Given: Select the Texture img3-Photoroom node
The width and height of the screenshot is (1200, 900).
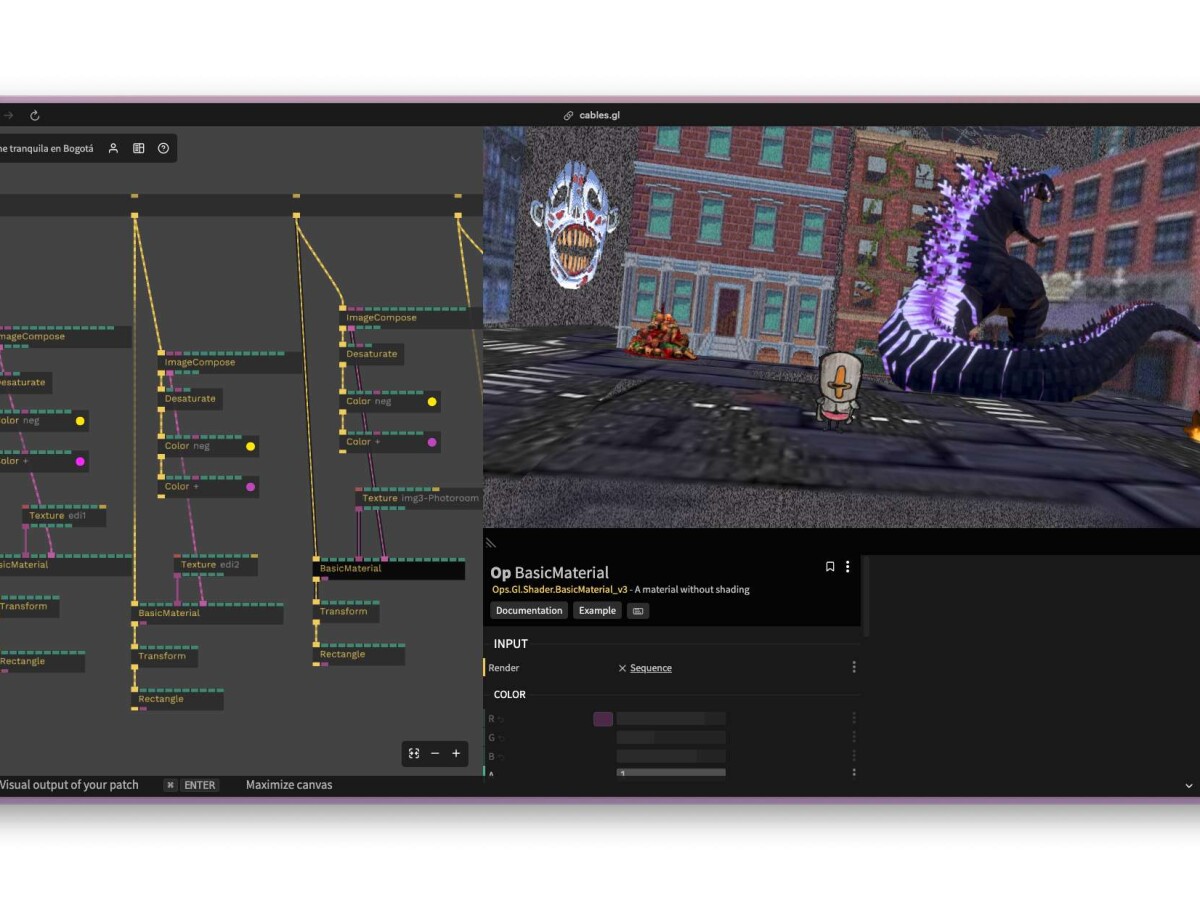Looking at the screenshot, I should 419,498.
